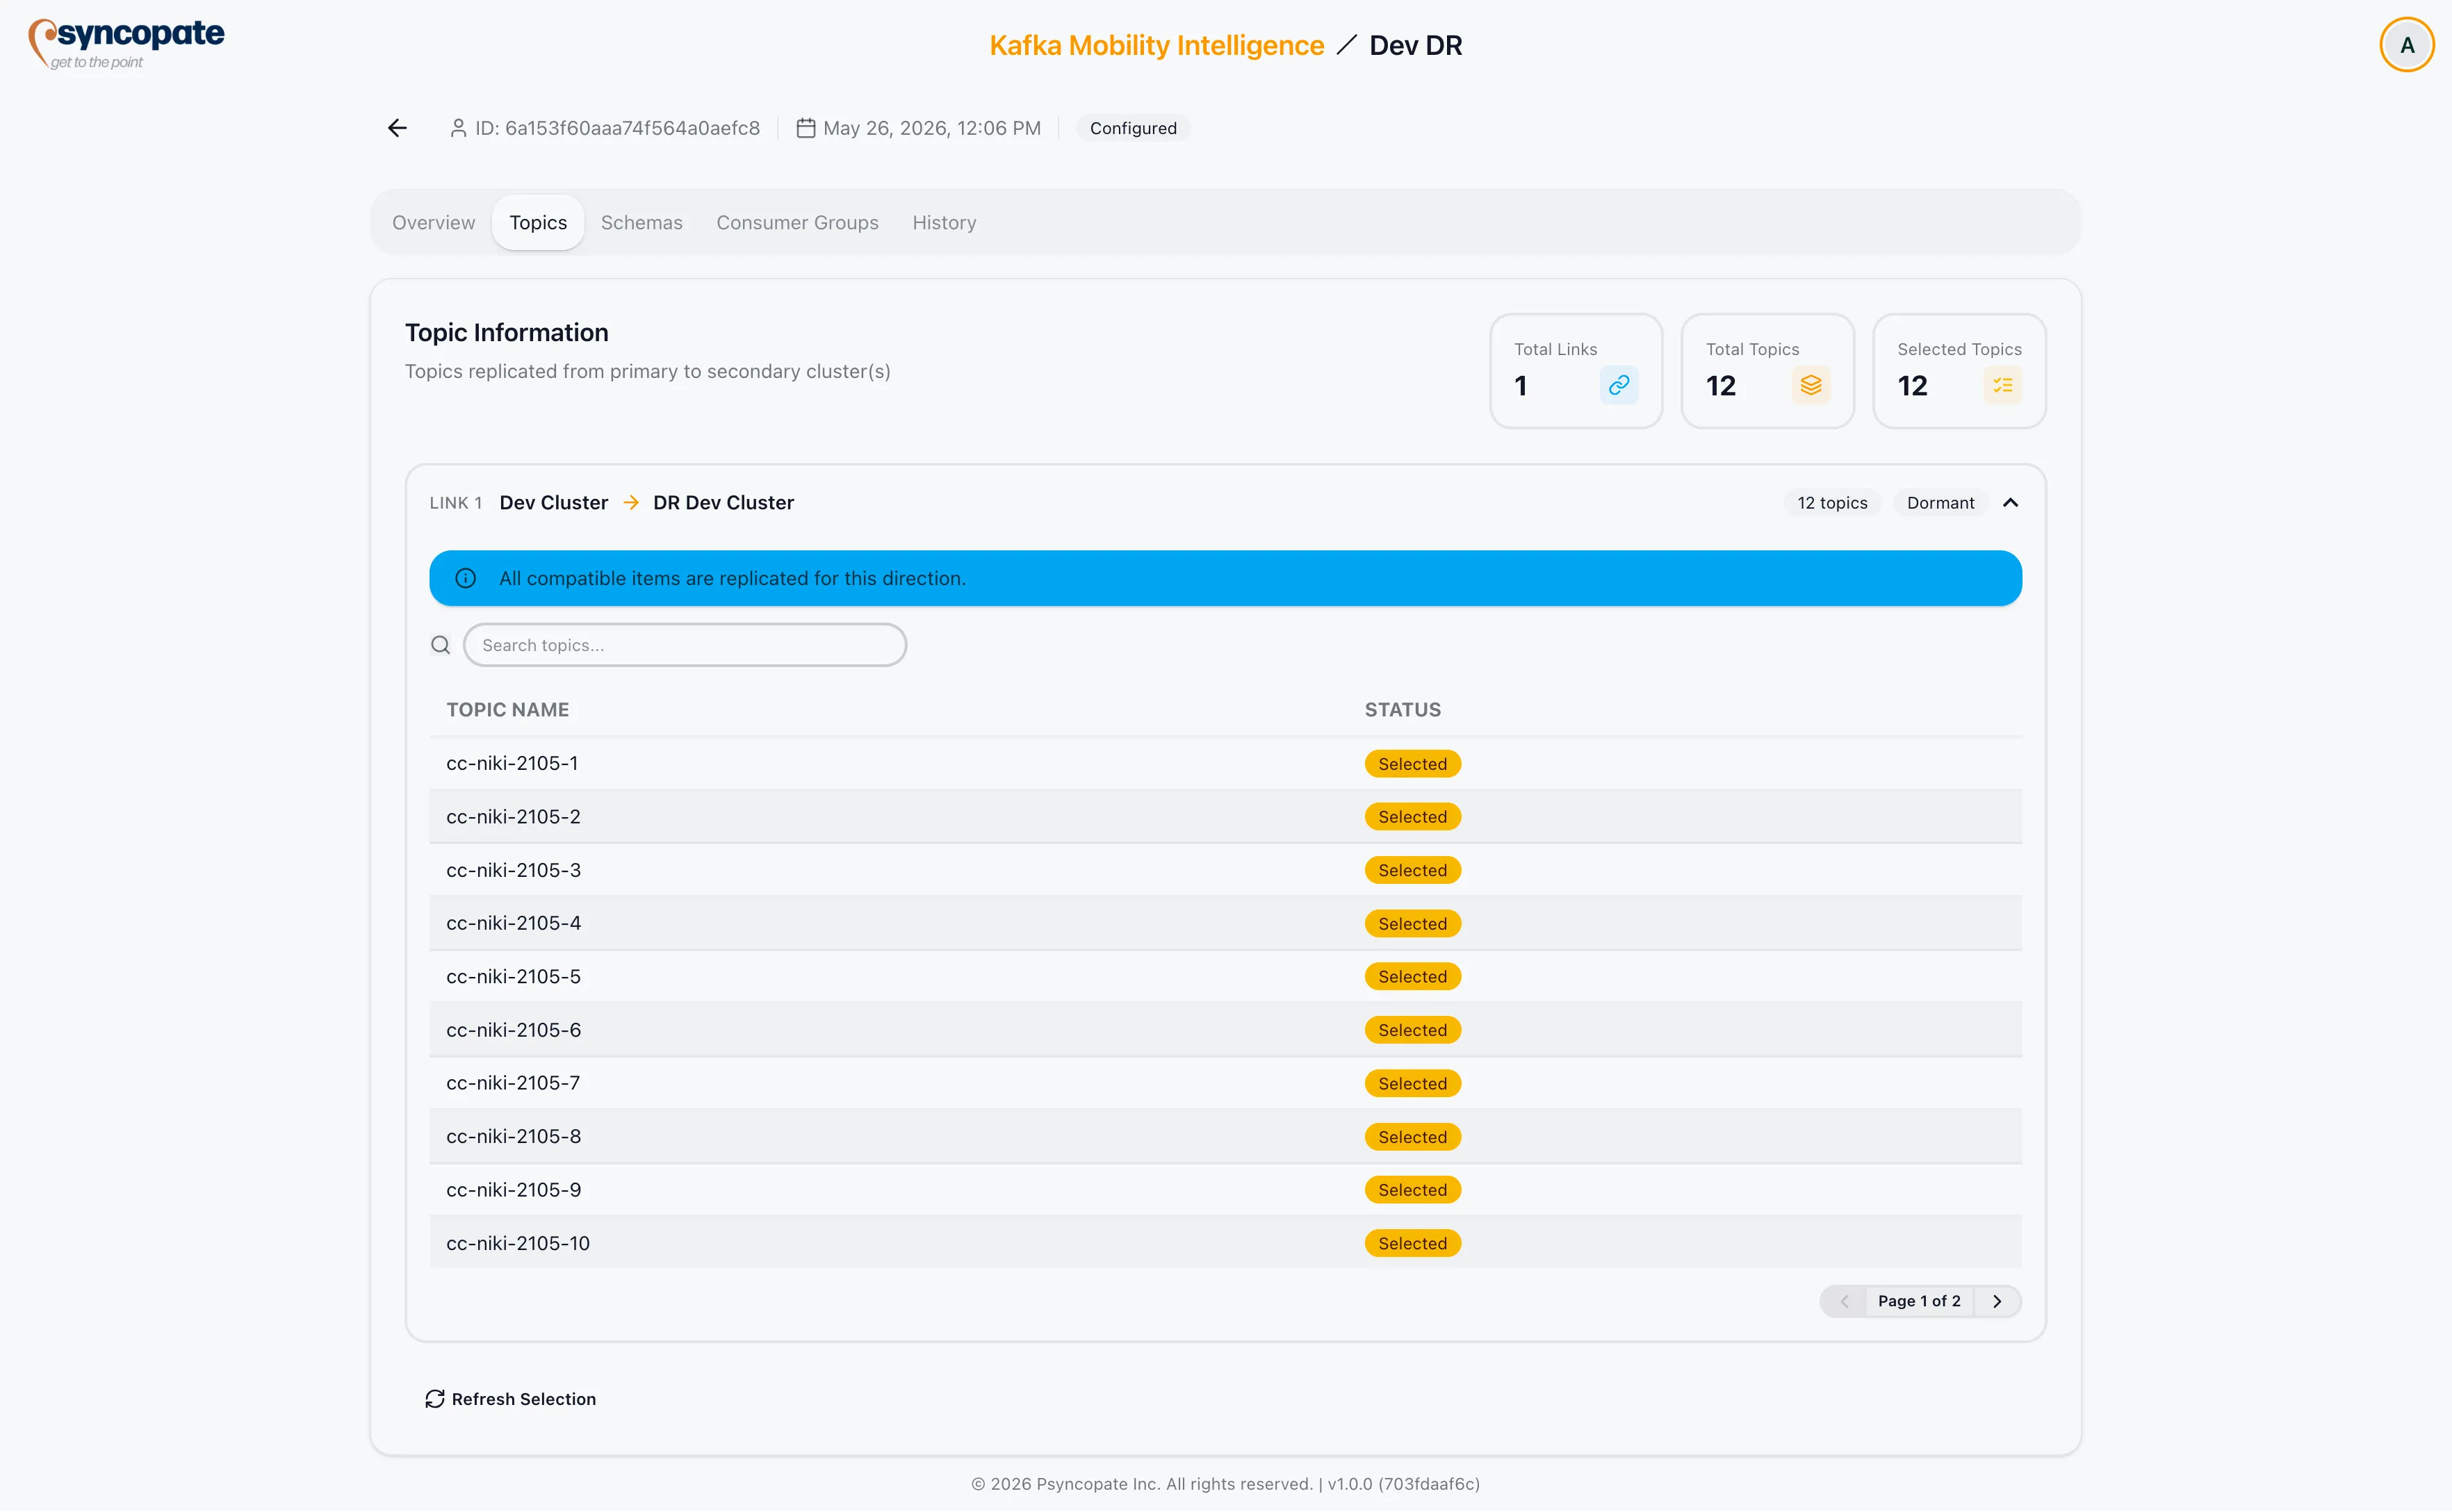The height and width of the screenshot is (1512, 2452).
Task: Click the blue replication info banner
Action: [x=1225, y=578]
